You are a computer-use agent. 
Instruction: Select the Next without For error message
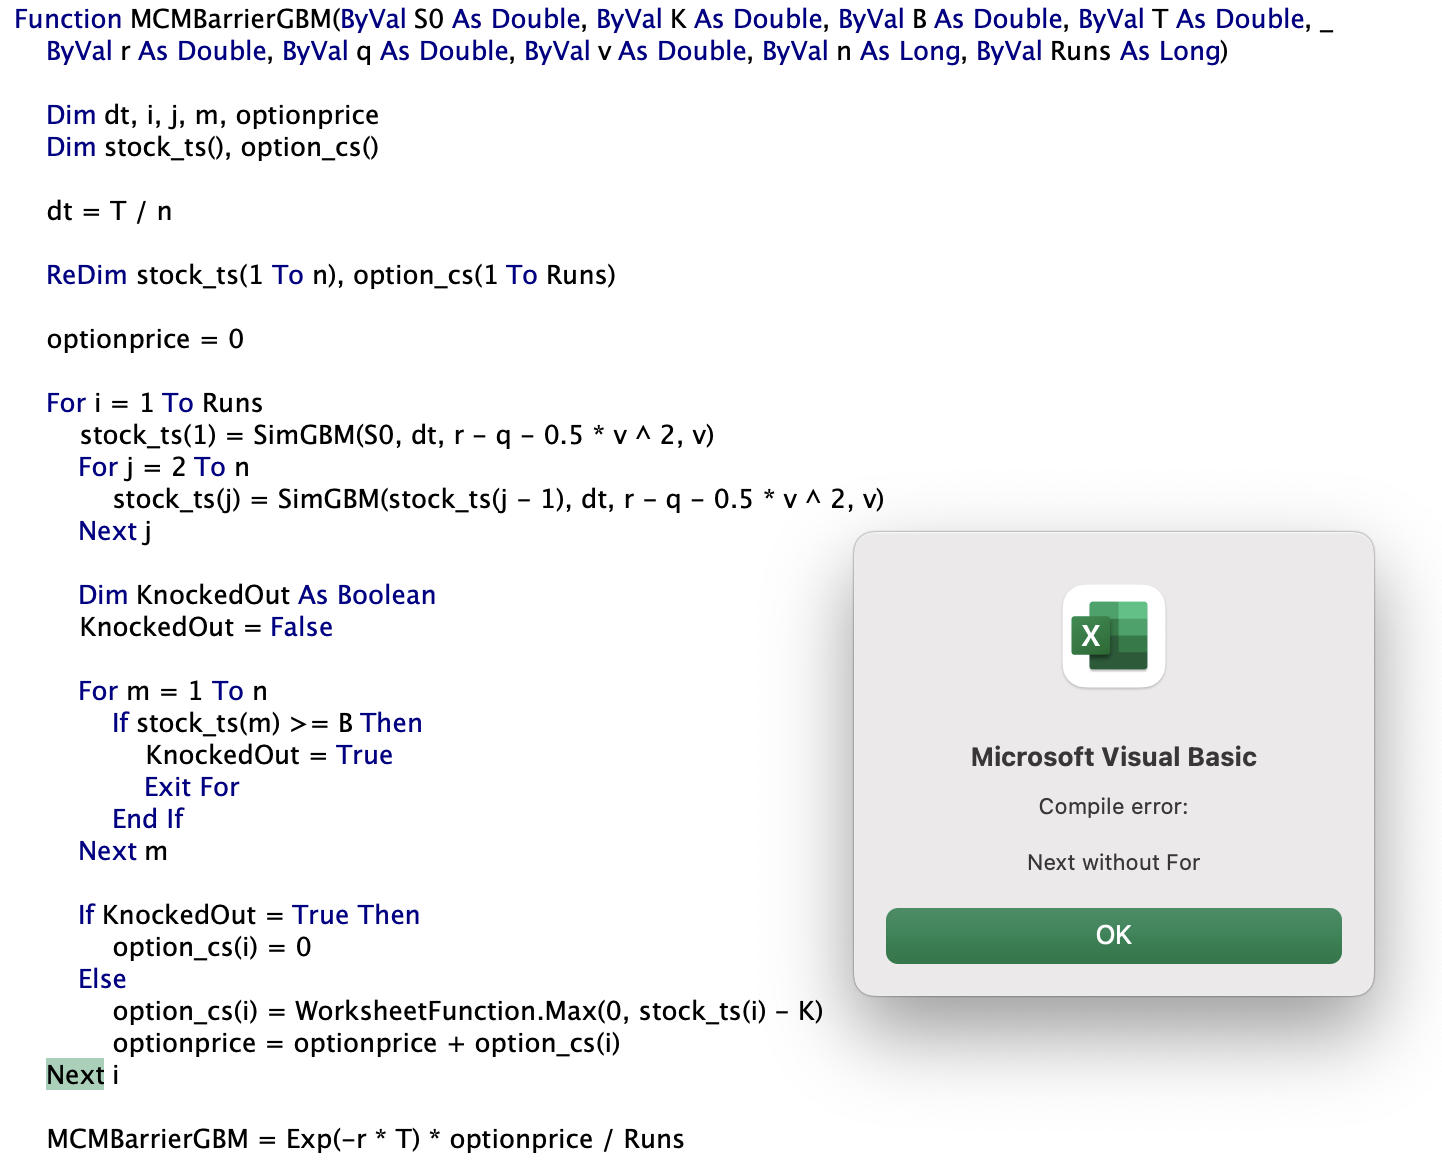tap(1113, 862)
